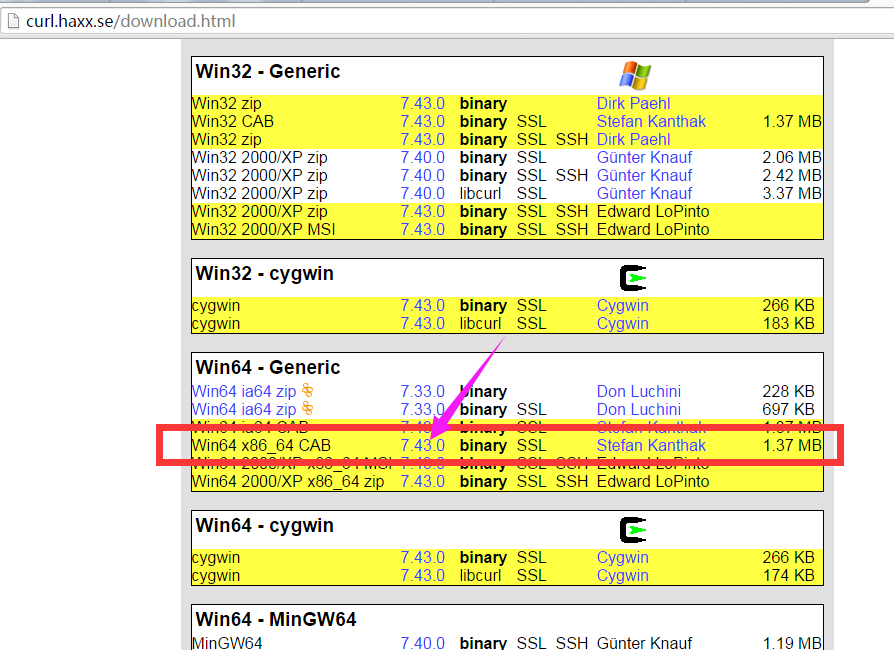Open the first Win64 ia64 zip link (228 KB)
894x650 pixels.
[244, 392]
